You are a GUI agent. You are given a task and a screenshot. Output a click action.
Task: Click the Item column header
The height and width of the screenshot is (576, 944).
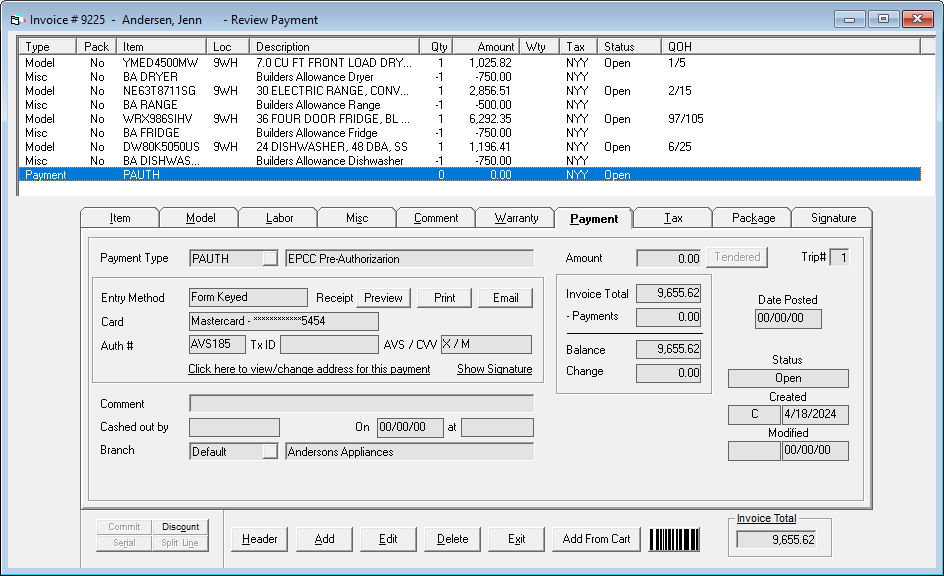click(x=162, y=47)
